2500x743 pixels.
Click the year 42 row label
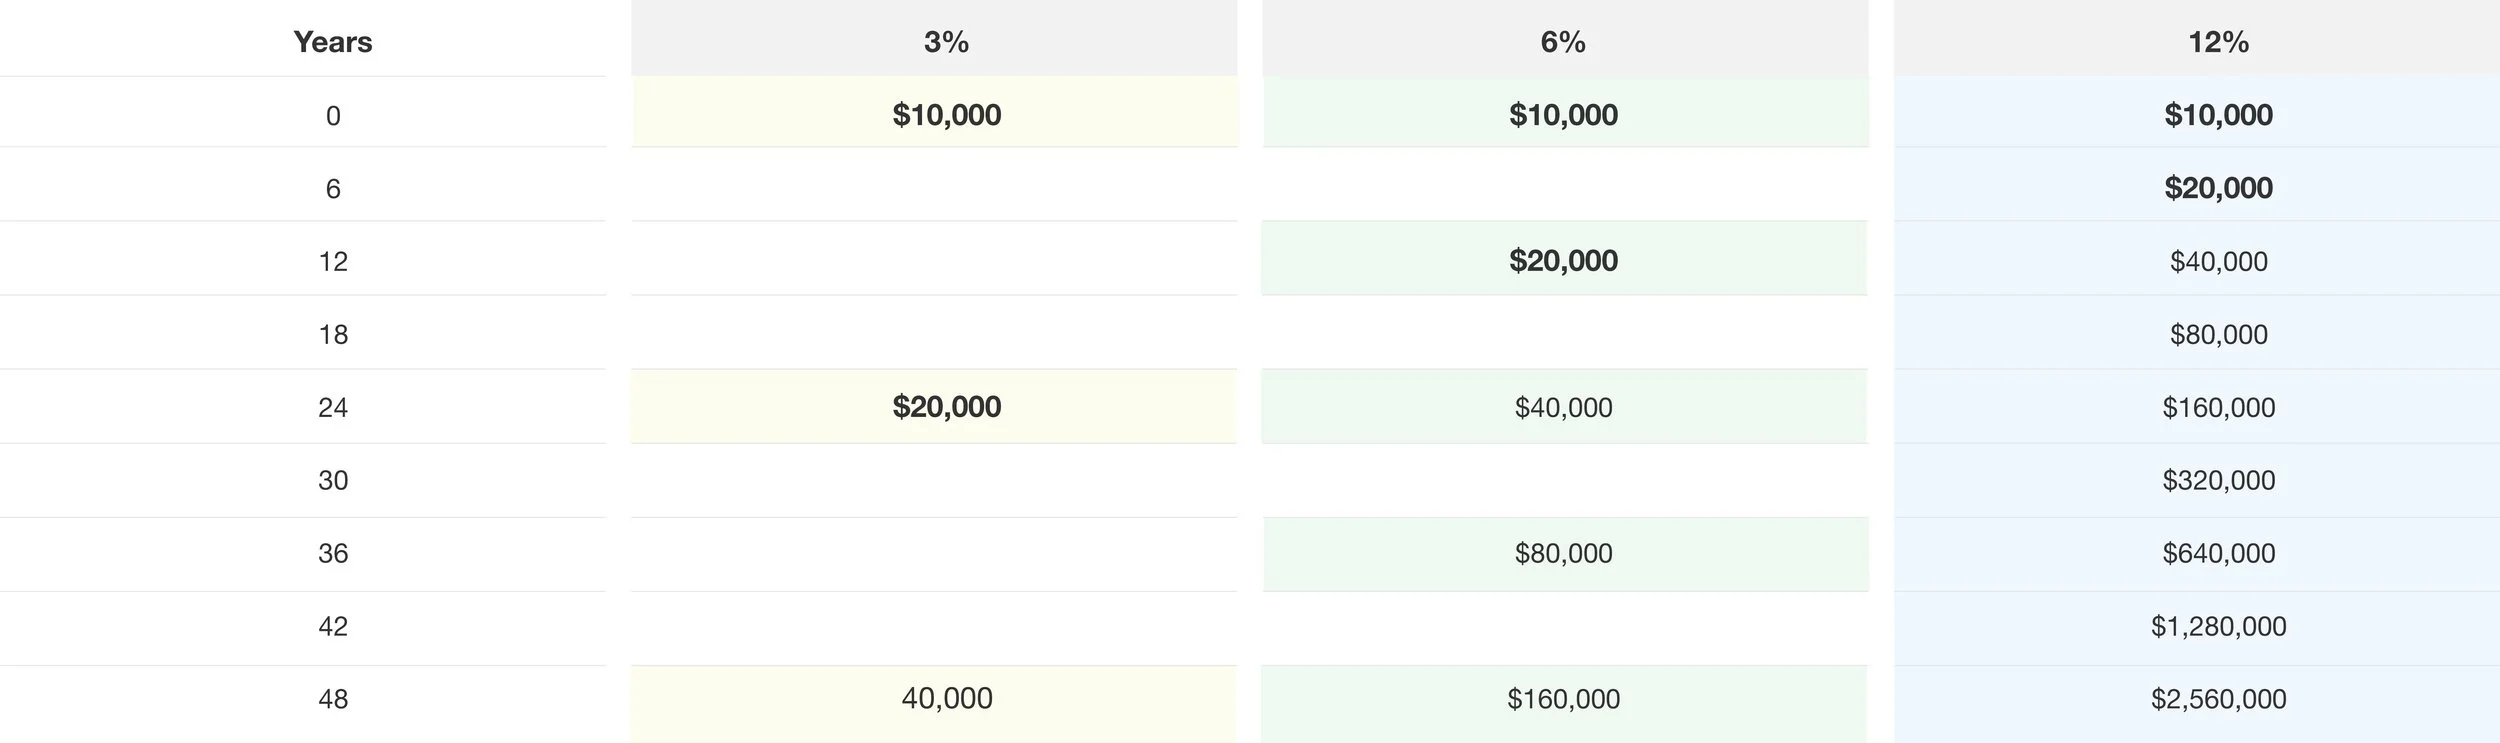click(x=333, y=627)
